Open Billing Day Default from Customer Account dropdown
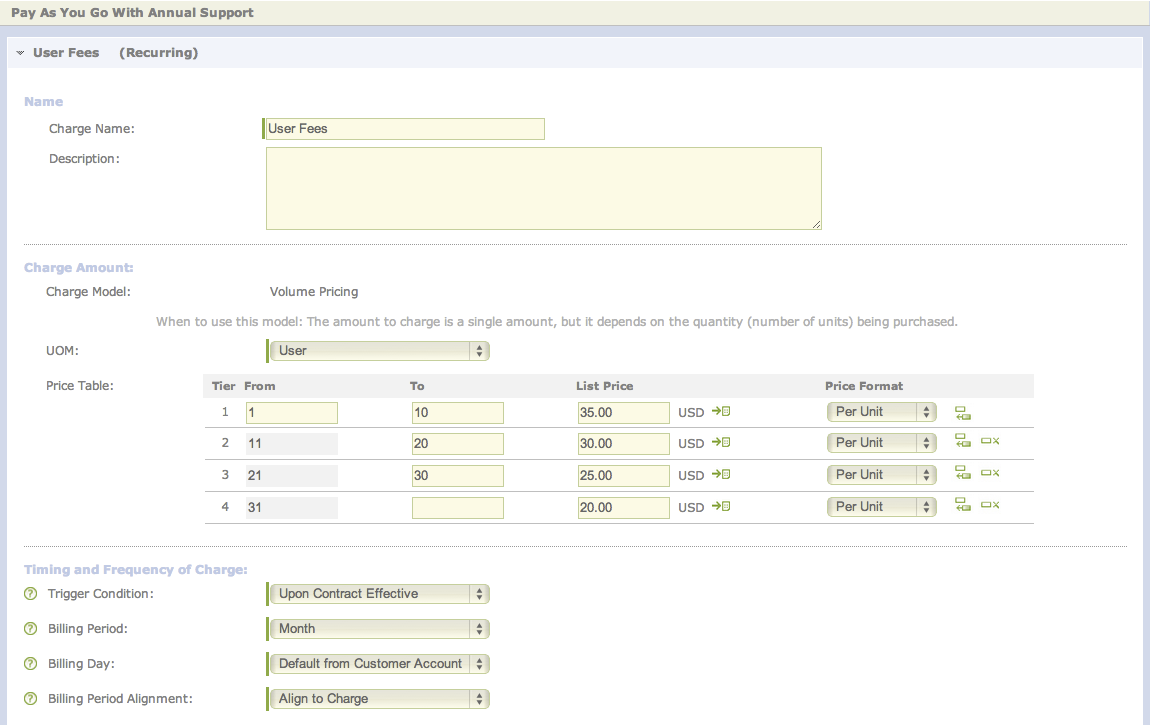Image resolution: width=1150 pixels, height=725 pixels. pyautogui.click(x=379, y=664)
